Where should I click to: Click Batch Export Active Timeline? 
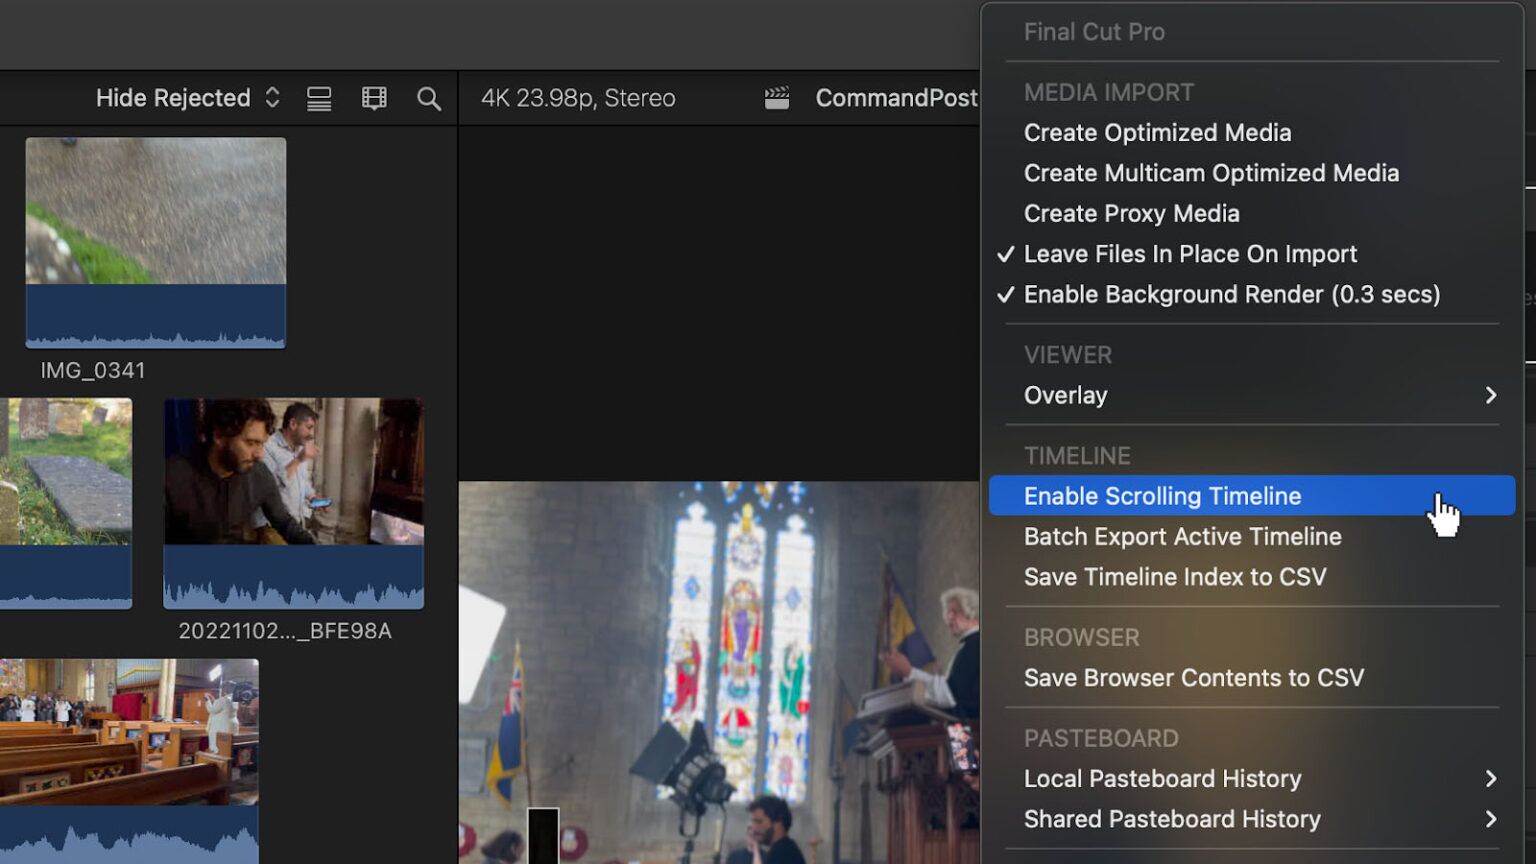click(x=1182, y=536)
